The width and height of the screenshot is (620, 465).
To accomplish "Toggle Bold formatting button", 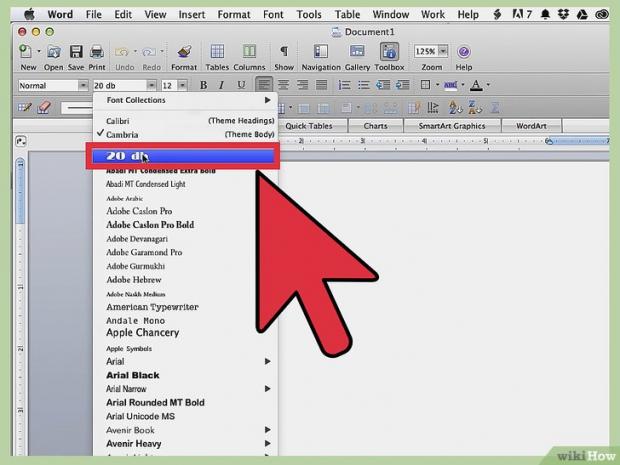I will 203,86.
